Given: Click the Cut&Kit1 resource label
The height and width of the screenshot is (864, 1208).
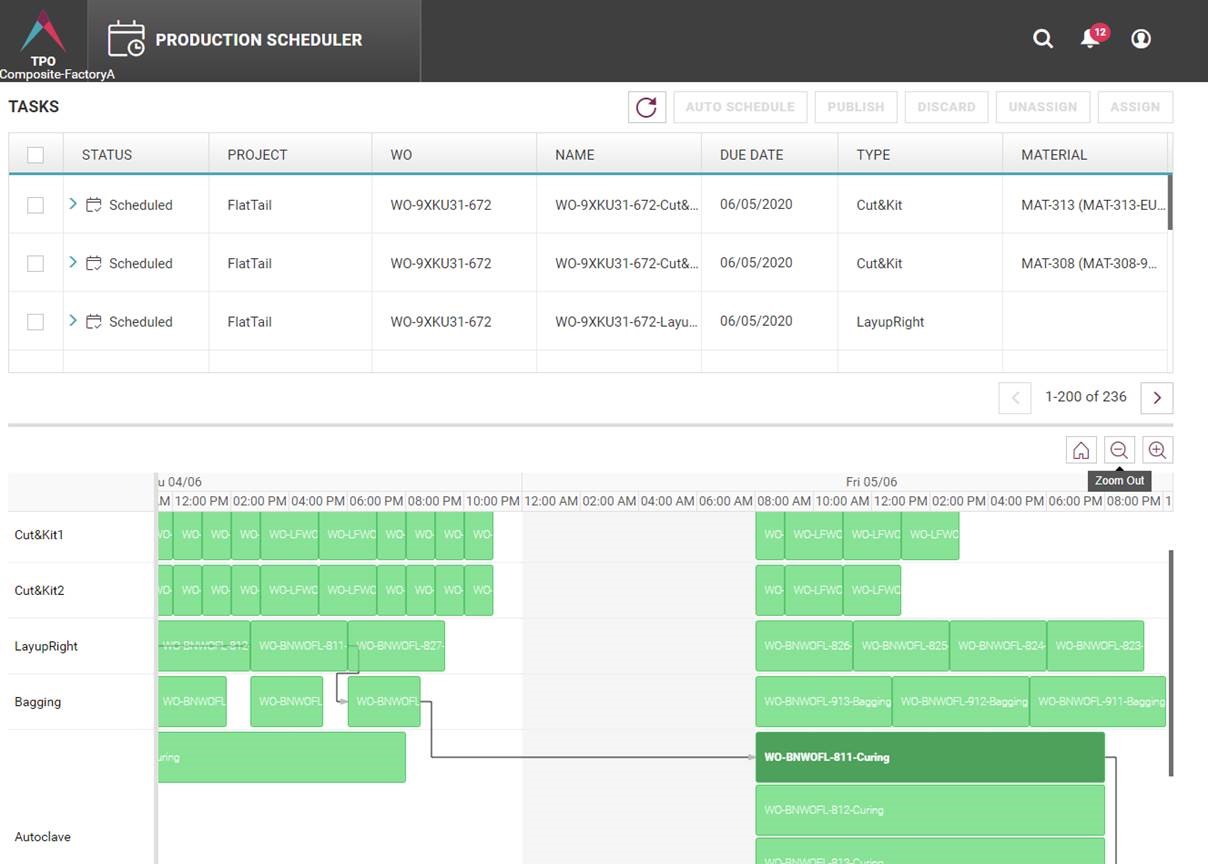Looking at the screenshot, I should (39, 535).
